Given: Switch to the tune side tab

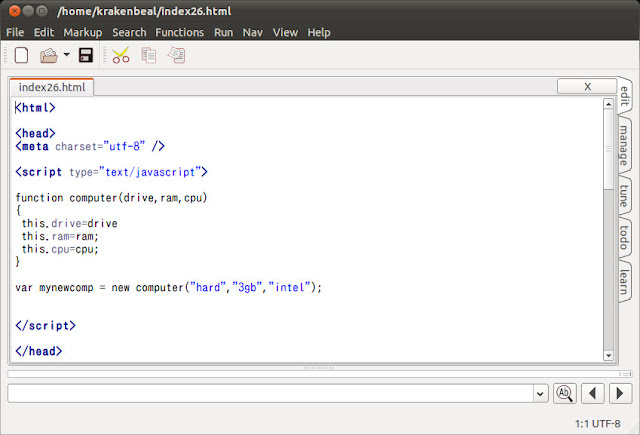Looking at the screenshot, I should pyautogui.click(x=624, y=195).
